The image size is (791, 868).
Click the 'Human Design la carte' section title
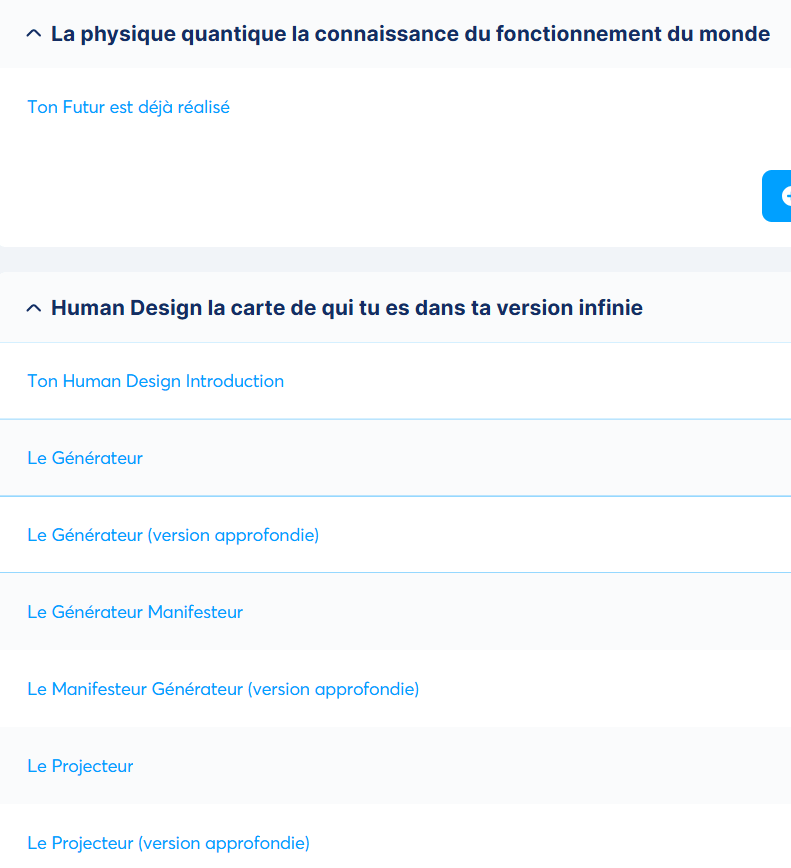coord(346,308)
